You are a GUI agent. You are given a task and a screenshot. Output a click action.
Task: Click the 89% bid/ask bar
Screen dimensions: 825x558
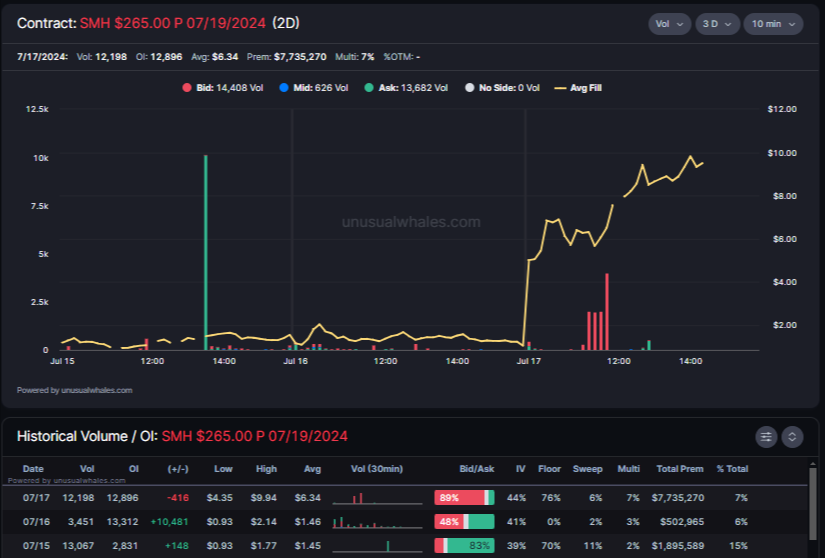point(464,498)
